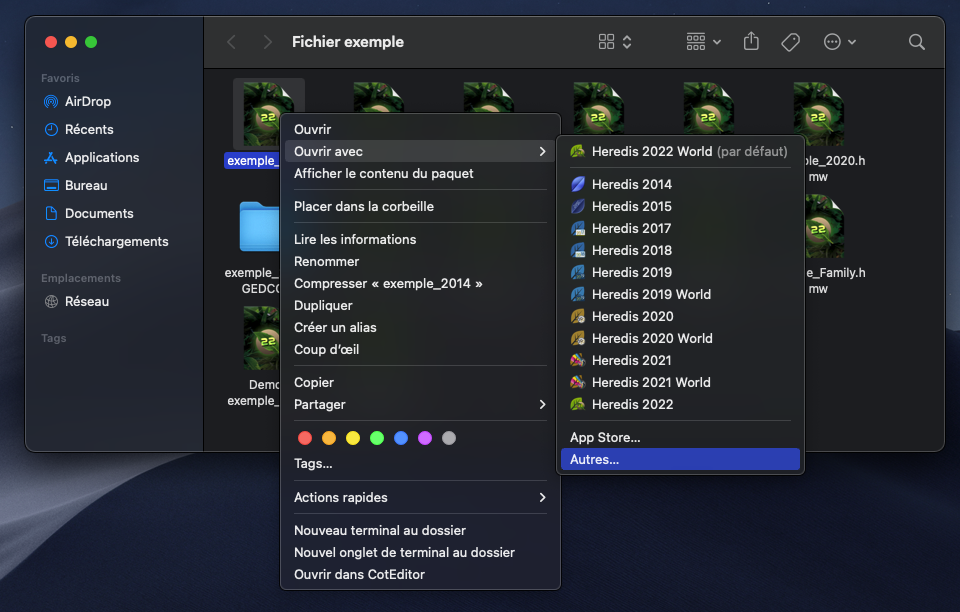Go back with the toolbar chevron
960x612 pixels.
(232, 42)
